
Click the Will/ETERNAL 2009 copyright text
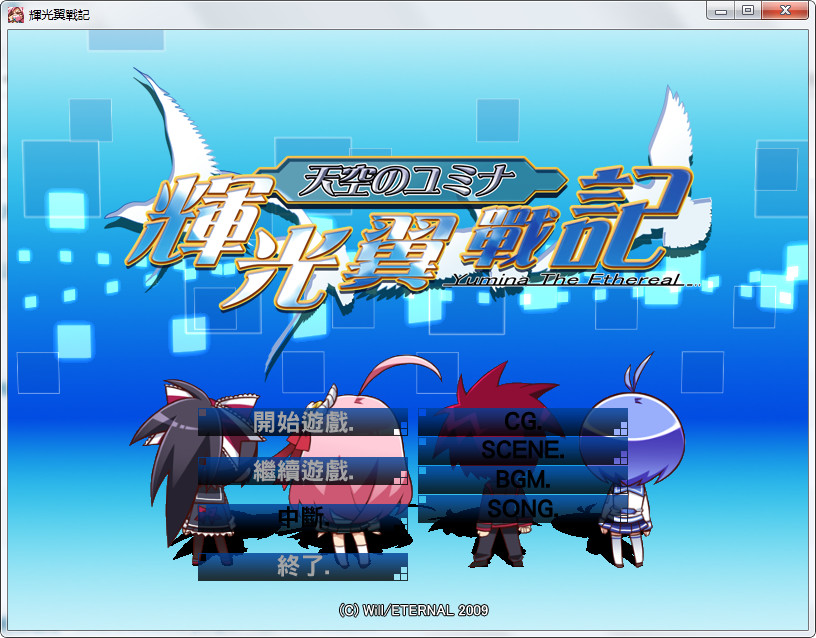point(413,609)
